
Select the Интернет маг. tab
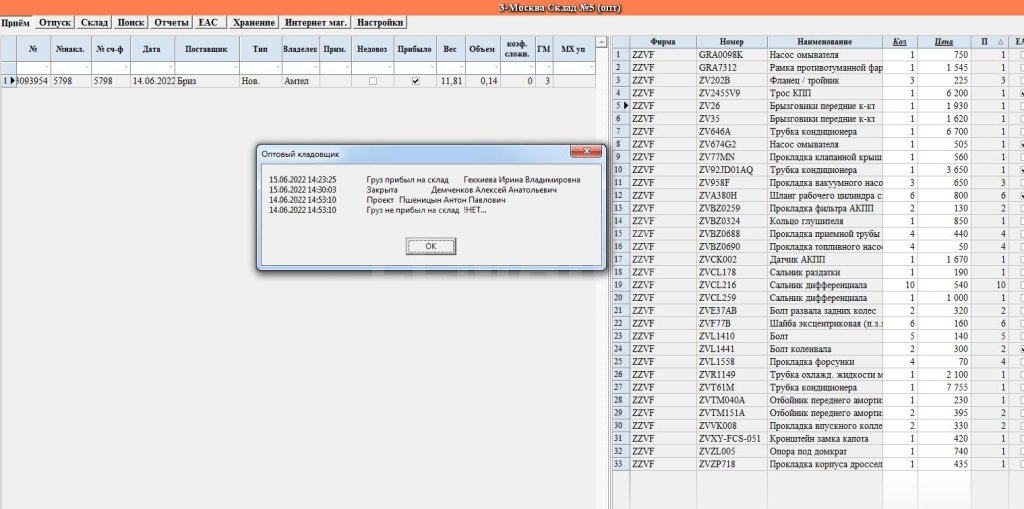(x=317, y=22)
